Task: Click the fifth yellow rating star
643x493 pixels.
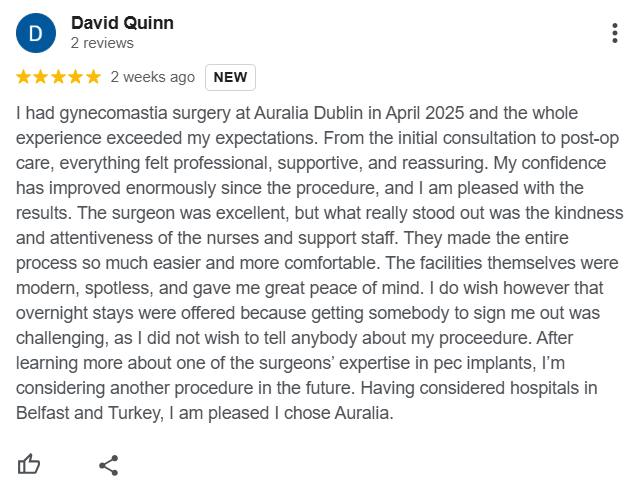Action: tap(93, 77)
